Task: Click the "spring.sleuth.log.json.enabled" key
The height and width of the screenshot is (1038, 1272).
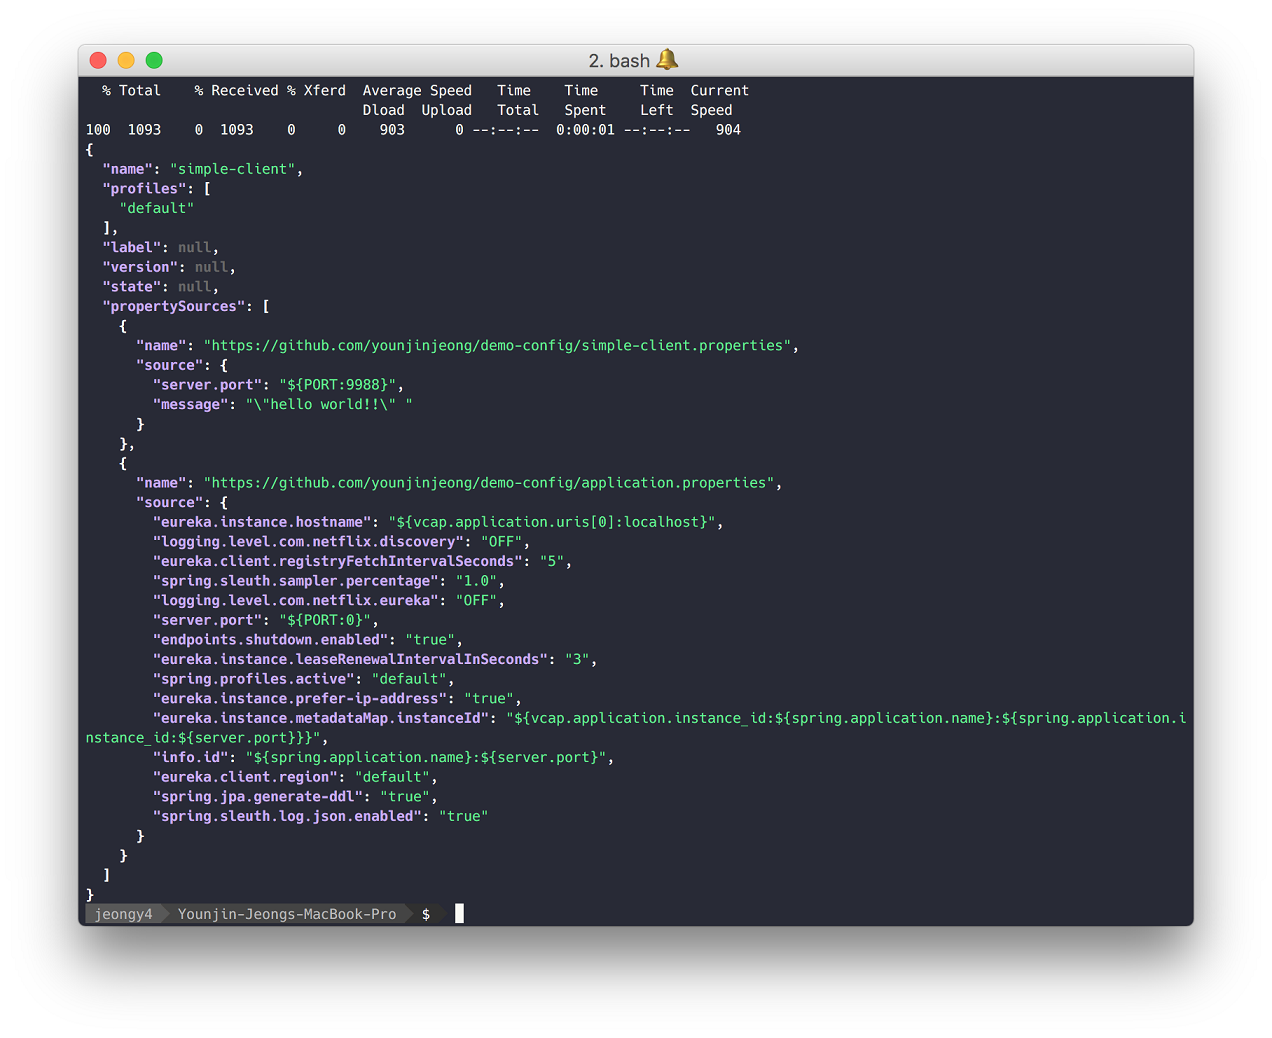Action: [287, 816]
